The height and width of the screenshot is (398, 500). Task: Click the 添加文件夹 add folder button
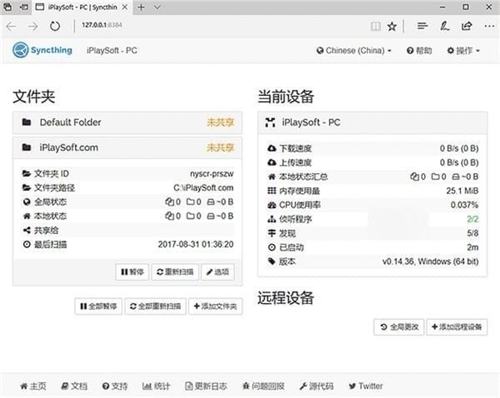pos(215,306)
